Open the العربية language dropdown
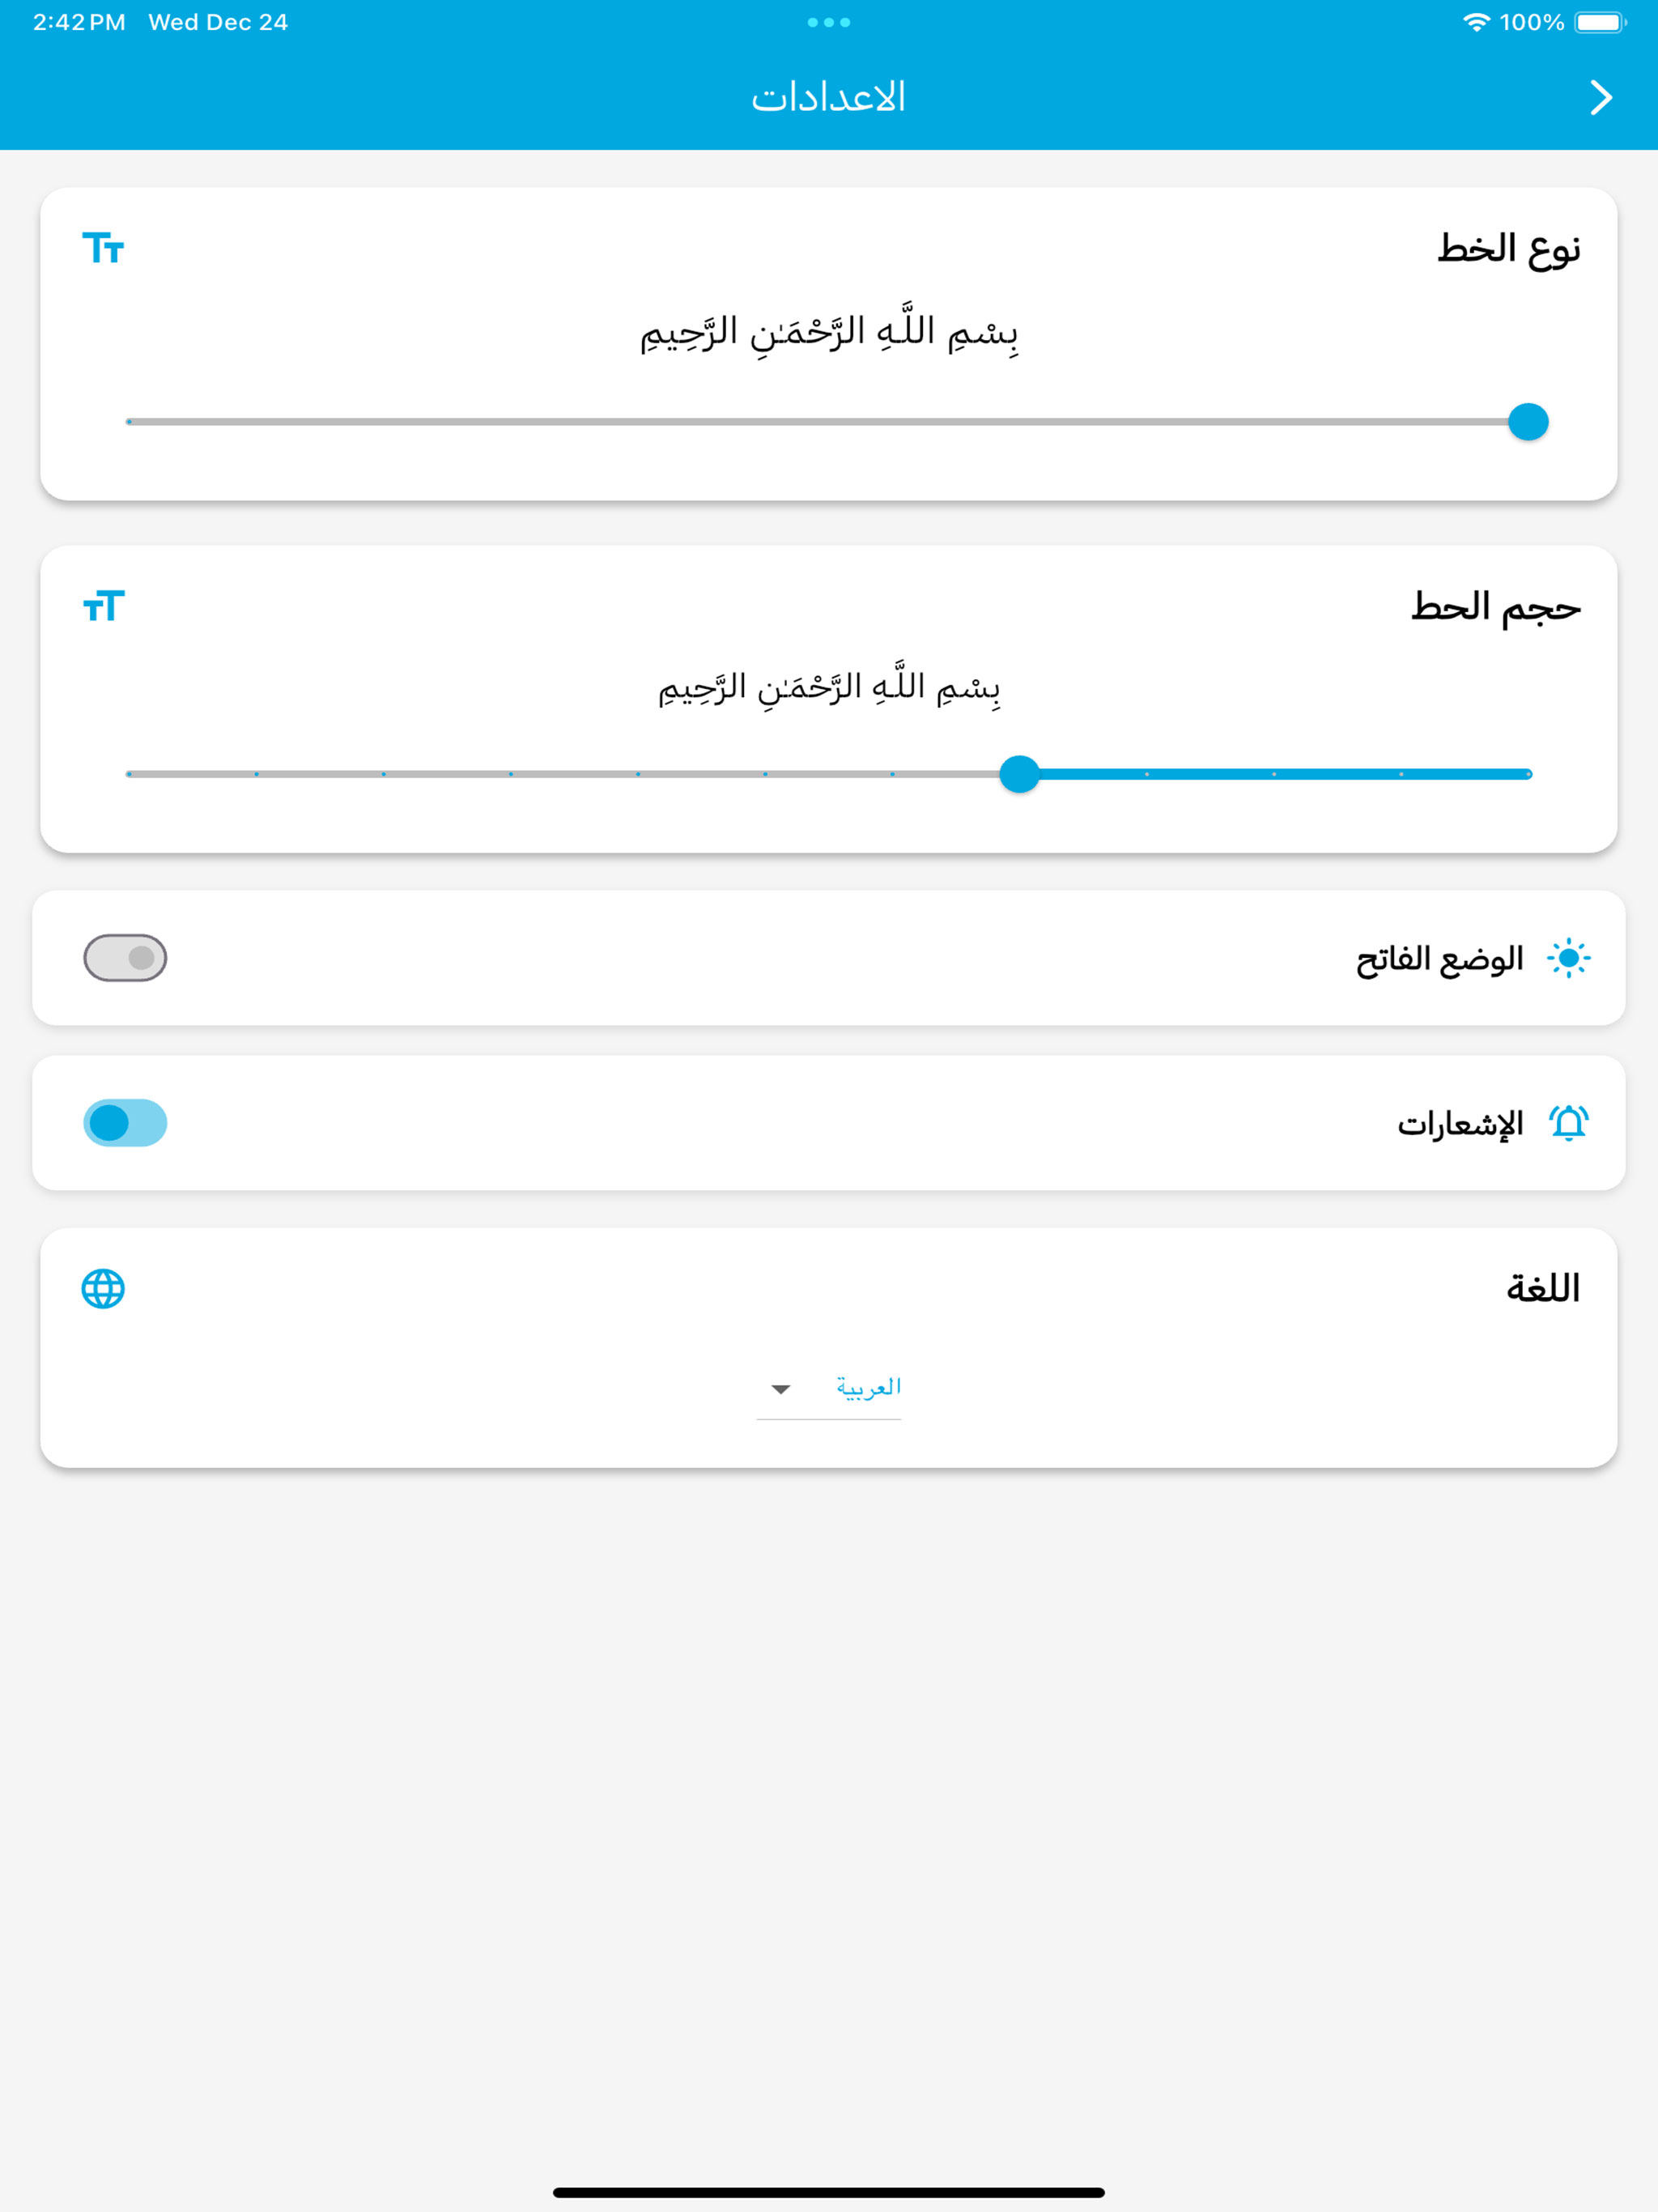 click(x=829, y=1389)
